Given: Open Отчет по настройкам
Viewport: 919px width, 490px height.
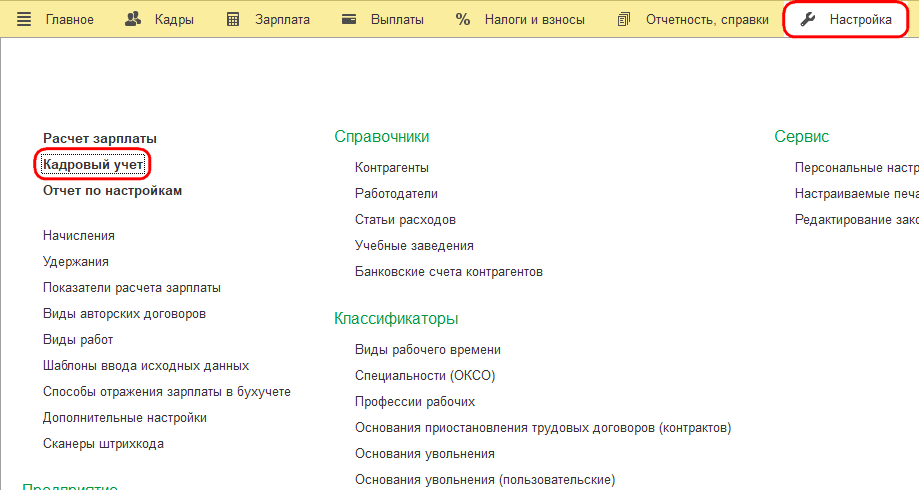Looking at the screenshot, I should [113, 190].
